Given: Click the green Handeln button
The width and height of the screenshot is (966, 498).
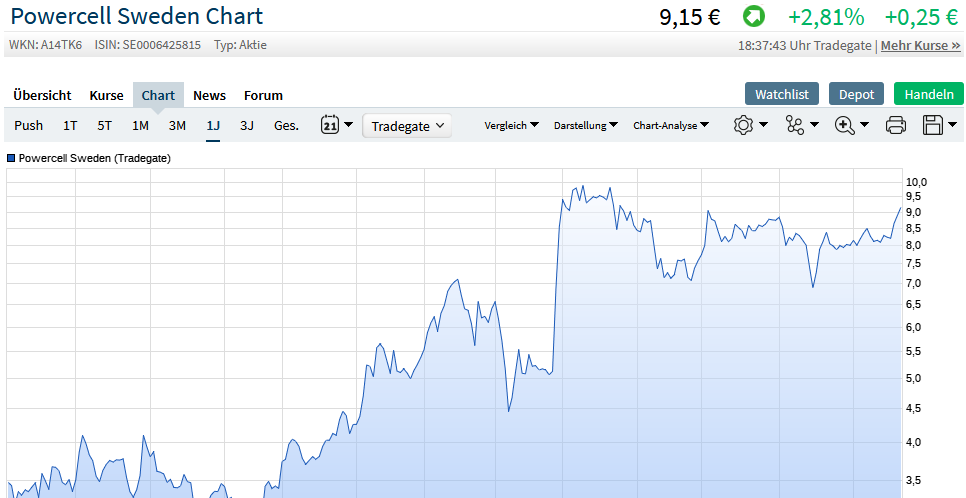Looking at the screenshot, I should (928, 94).
